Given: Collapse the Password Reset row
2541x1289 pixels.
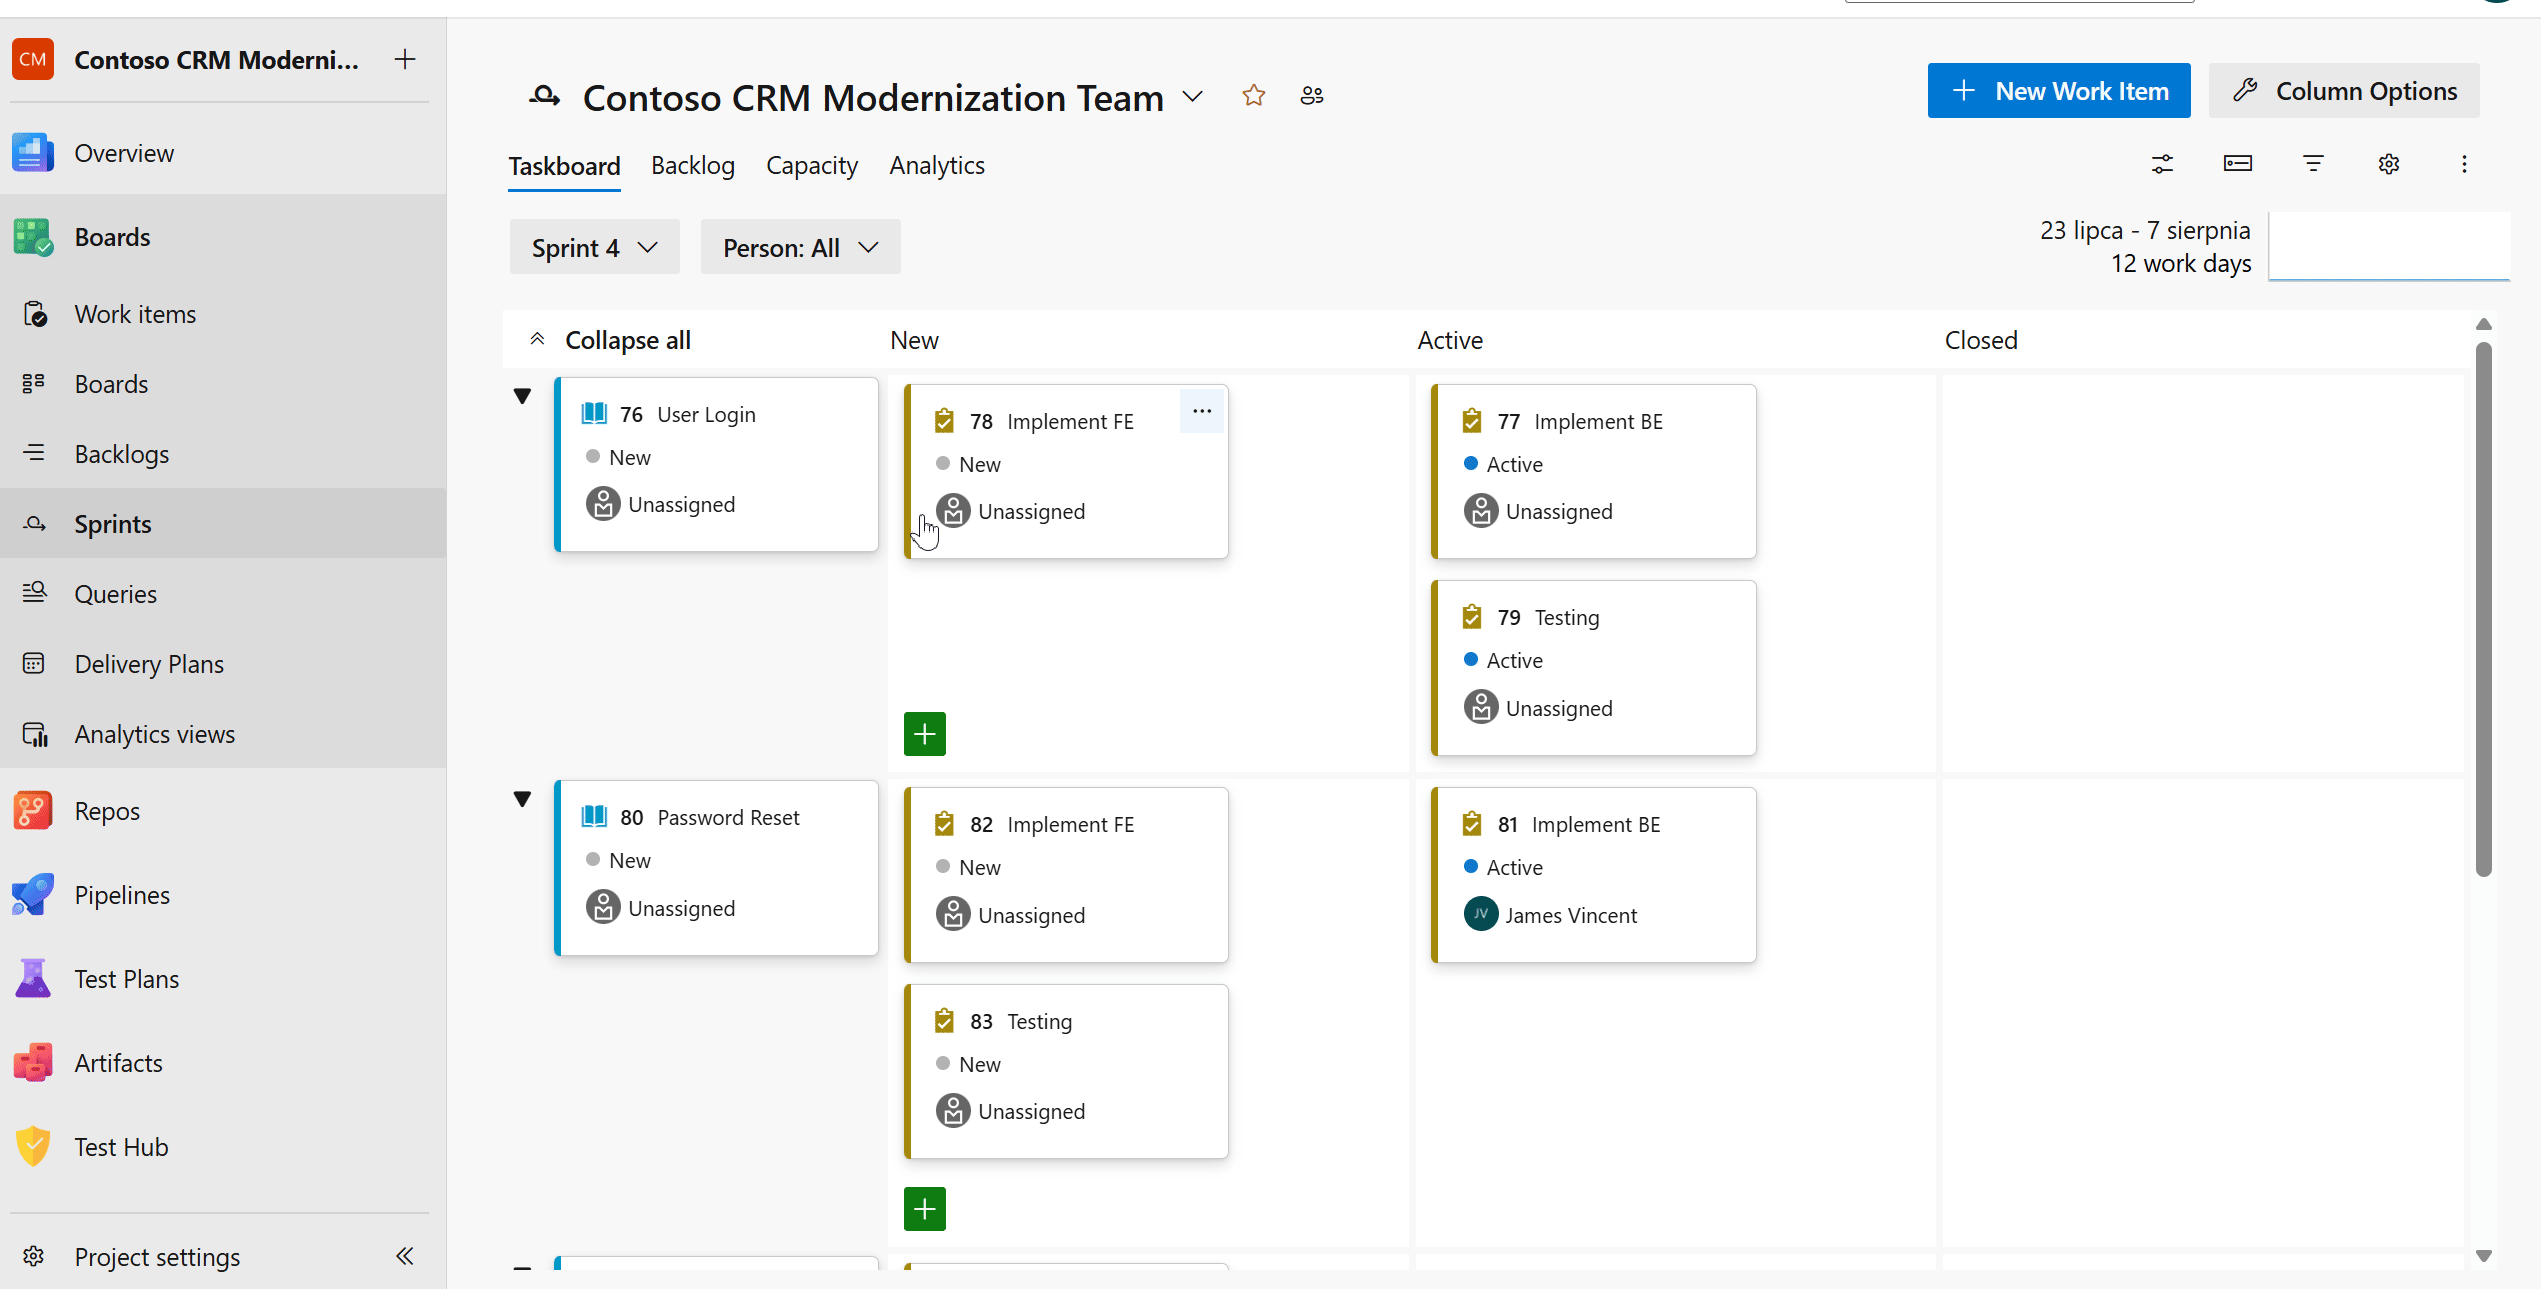Looking at the screenshot, I should (x=522, y=799).
